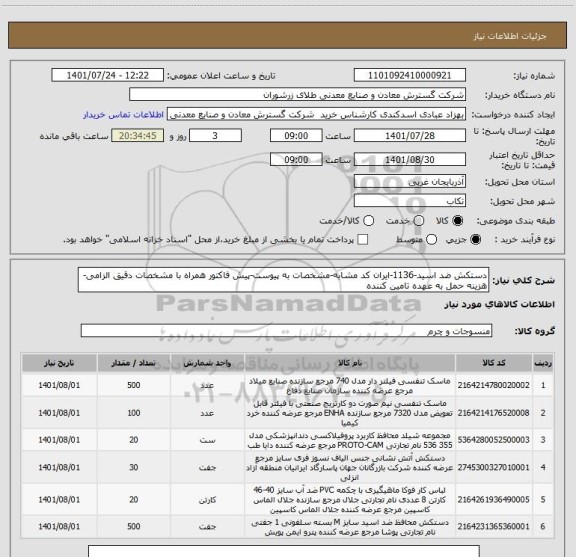Viewport: 576px width, 557px height.
Task: Click the announcement date field 1401/07/24 - 12:22
Action: pos(108,75)
